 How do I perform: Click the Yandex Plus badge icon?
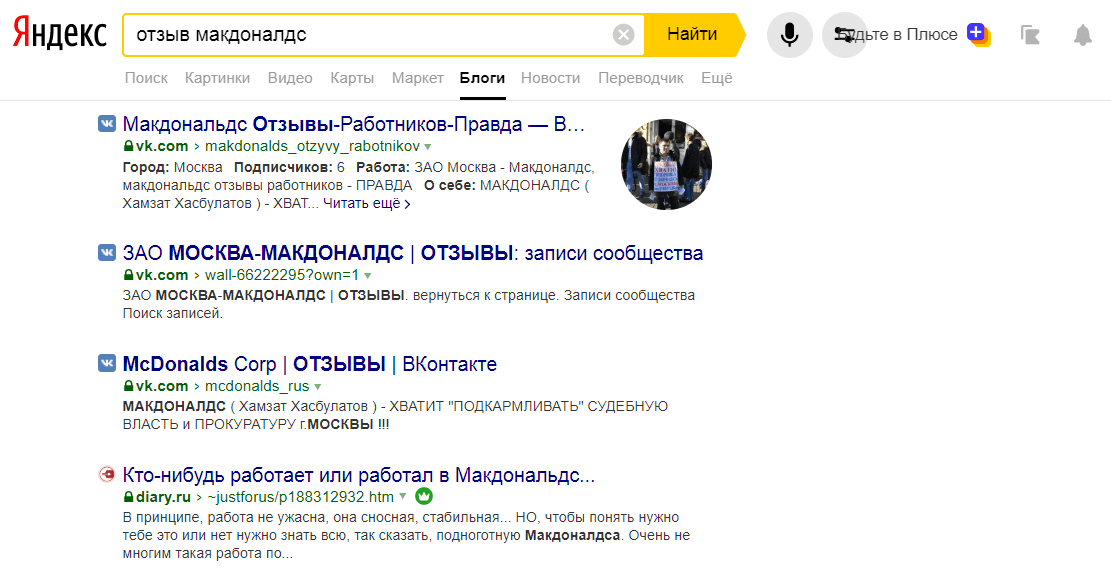[x=979, y=34]
